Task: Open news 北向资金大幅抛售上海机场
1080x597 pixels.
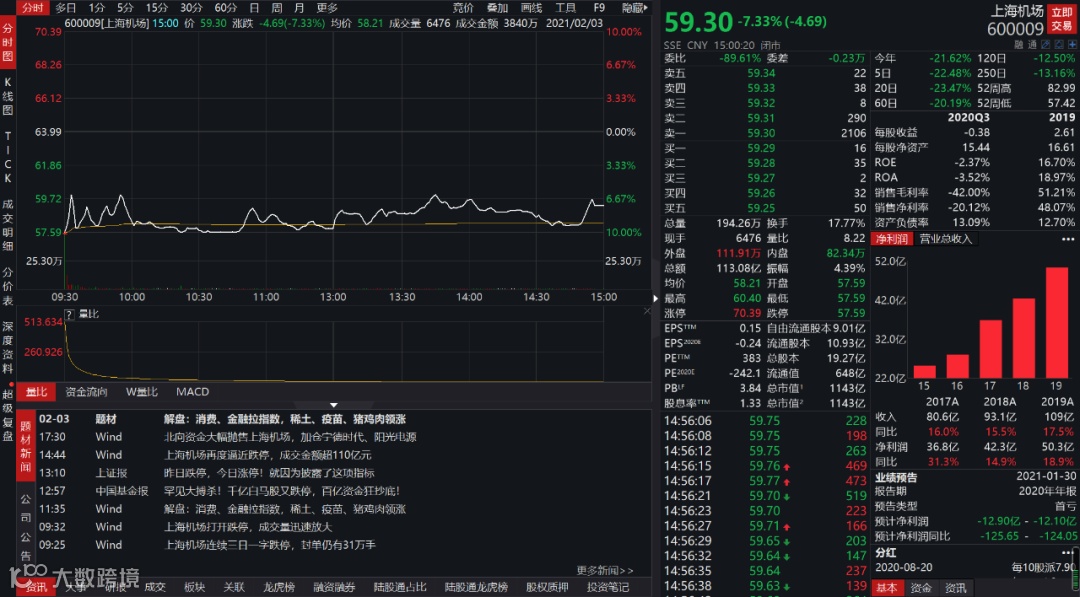Action: tap(290, 437)
